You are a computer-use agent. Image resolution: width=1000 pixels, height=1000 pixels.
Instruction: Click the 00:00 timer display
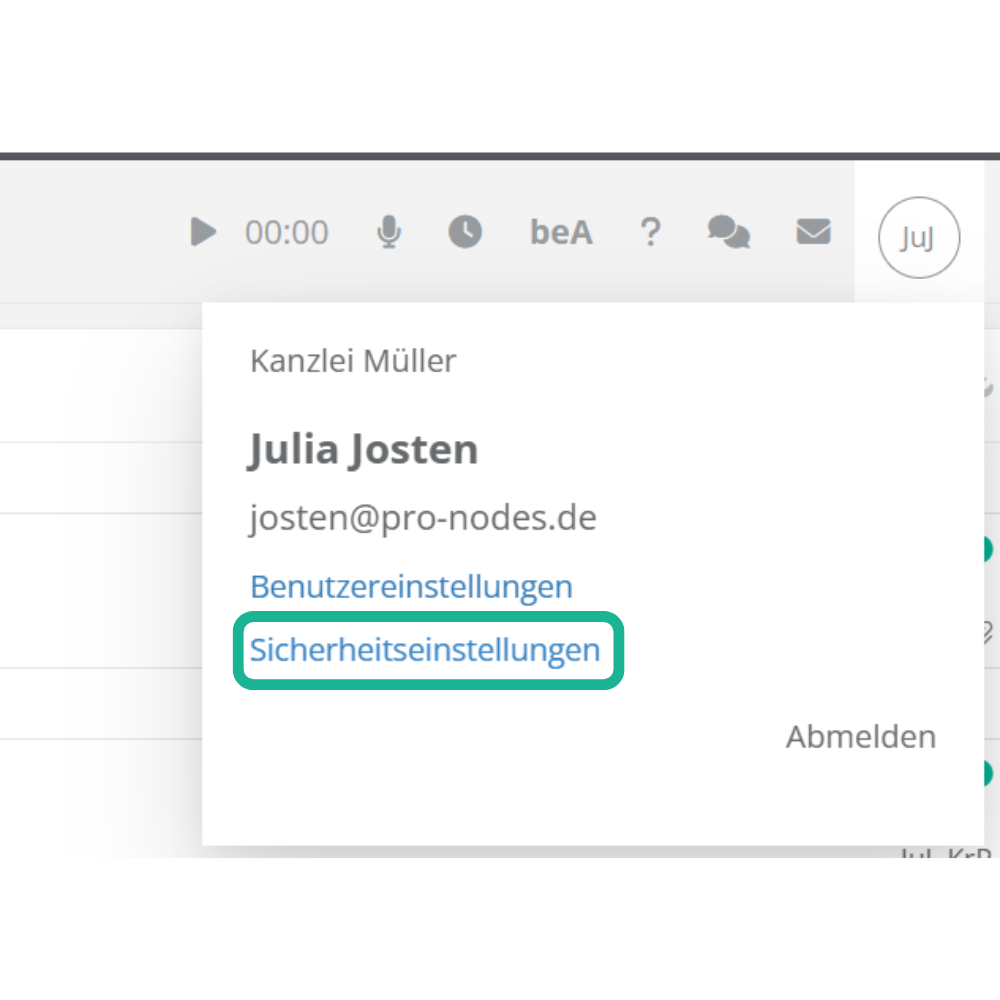[x=287, y=232]
